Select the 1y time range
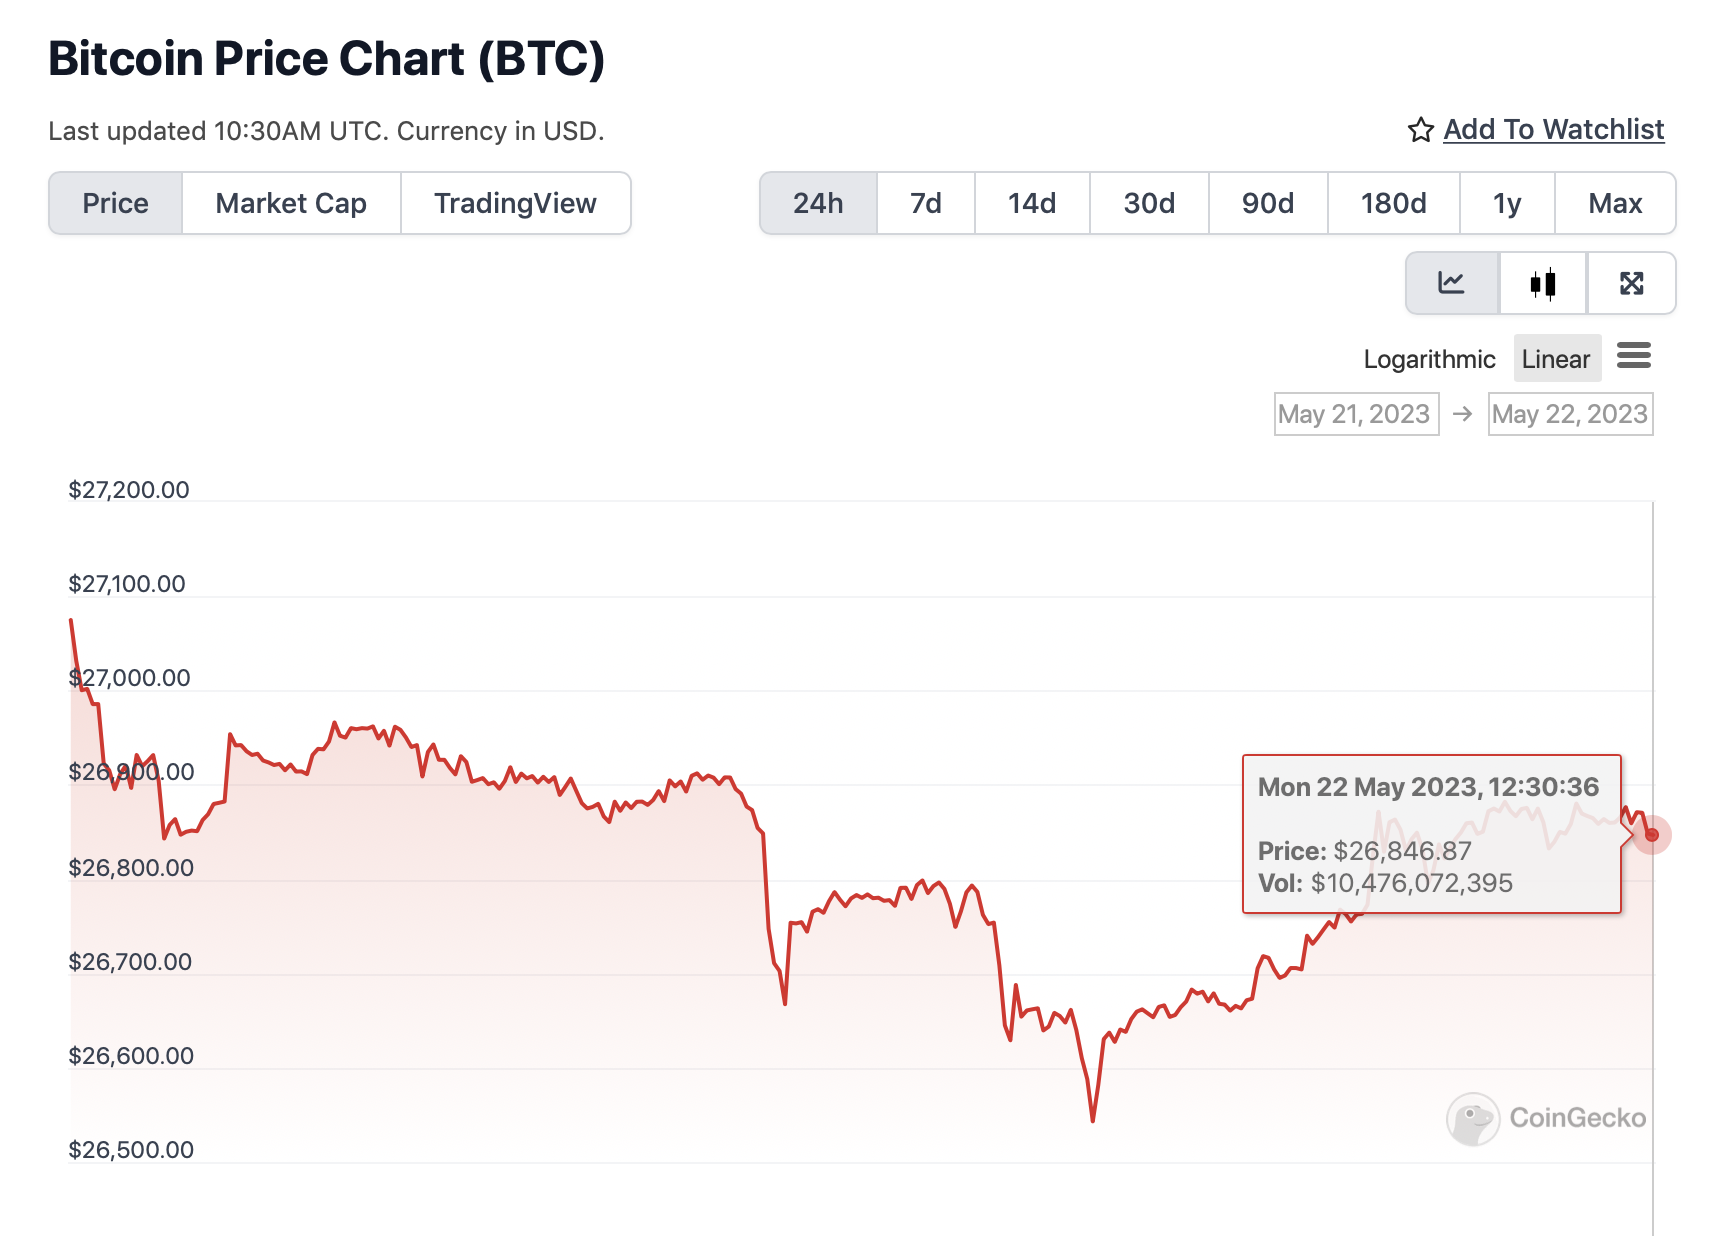The height and width of the screenshot is (1236, 1712). click(1506, 203)
